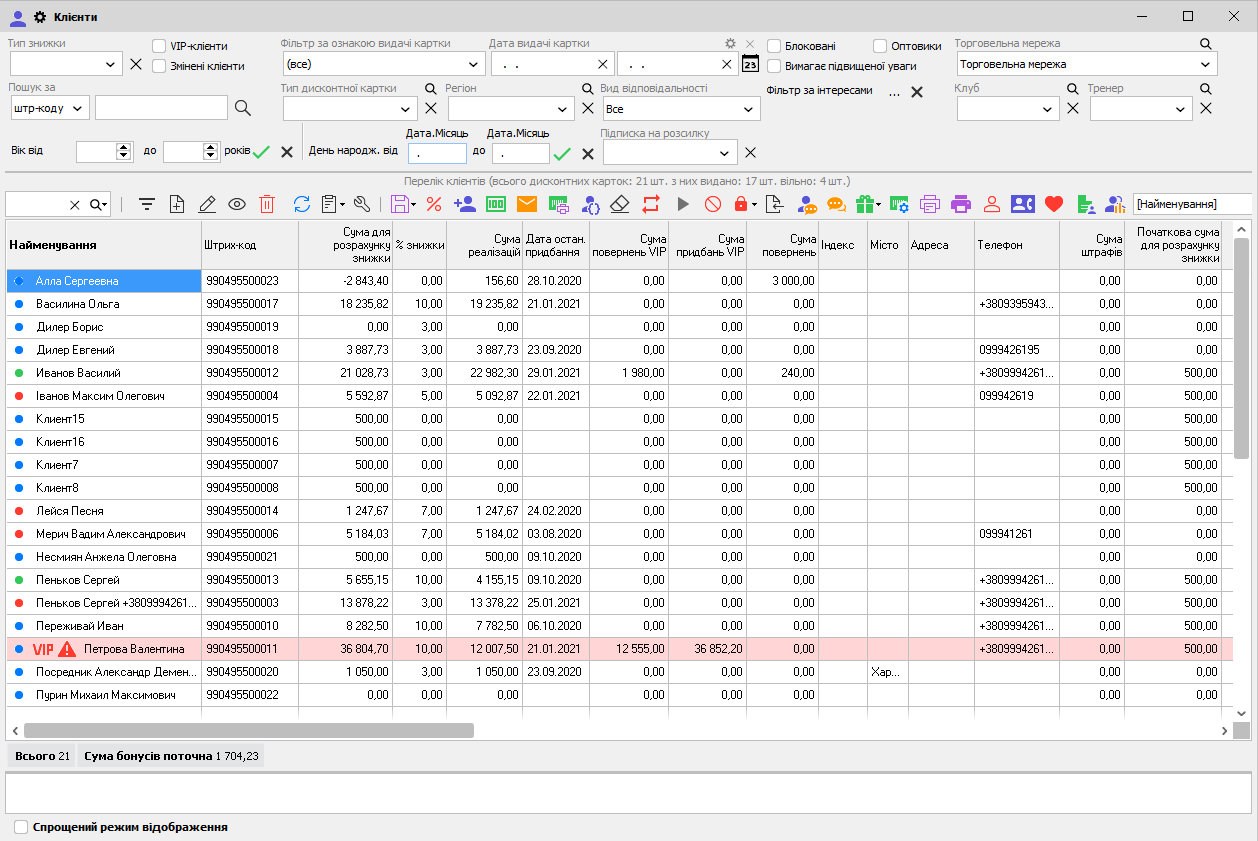This screenshot has height=841, width=1258.
Task: Click the red trash delete icon
Action: (267, 204)
